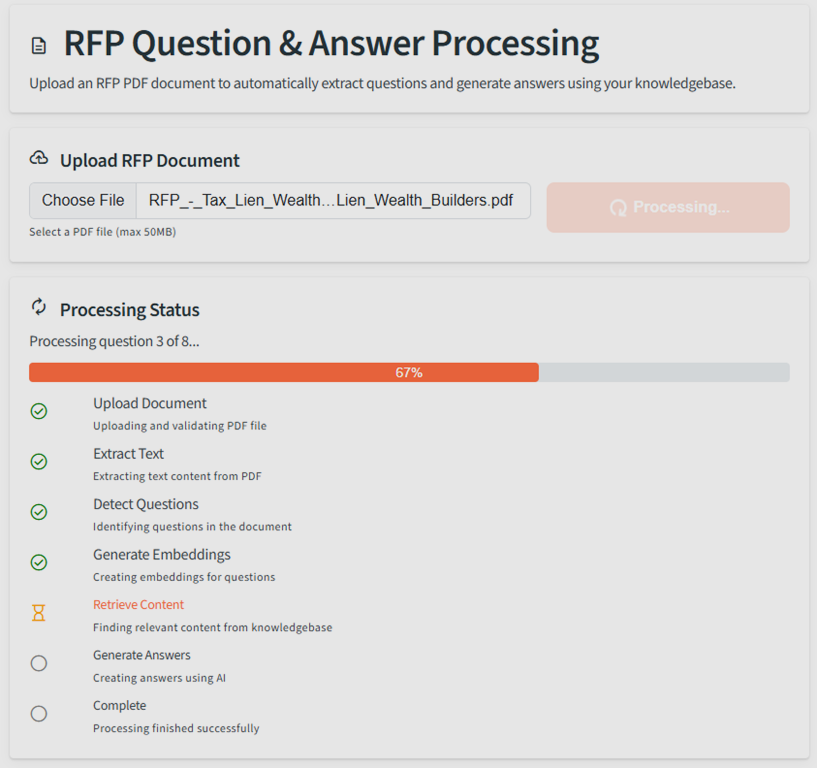
Task: Click the green checkmark for Detect Questions
Action: (39, 512)
